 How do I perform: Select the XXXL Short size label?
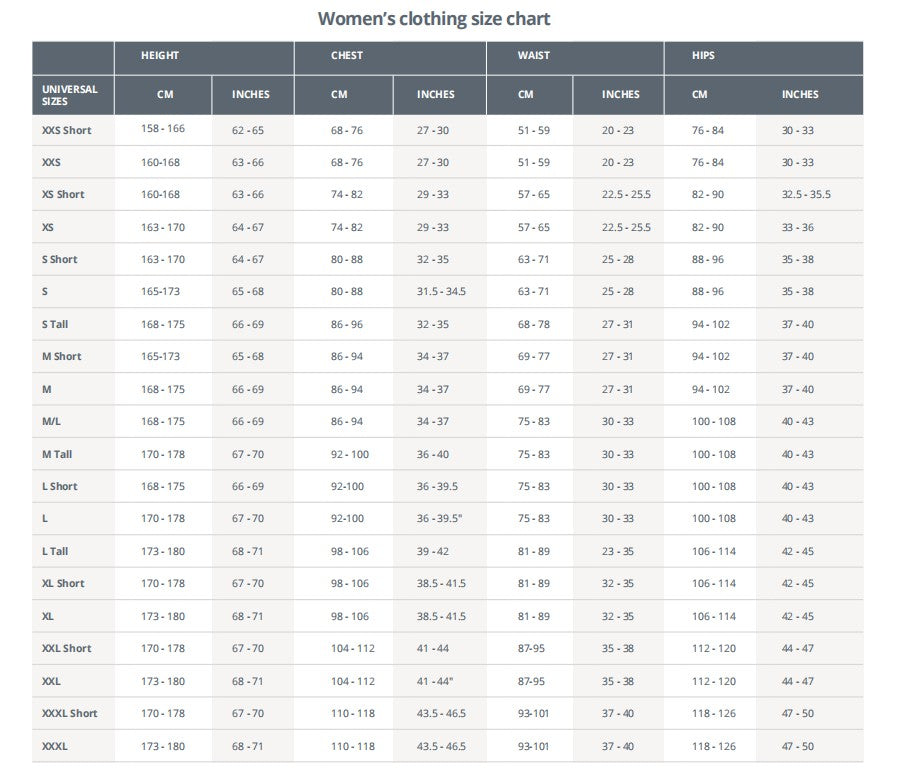click(70, 713)
